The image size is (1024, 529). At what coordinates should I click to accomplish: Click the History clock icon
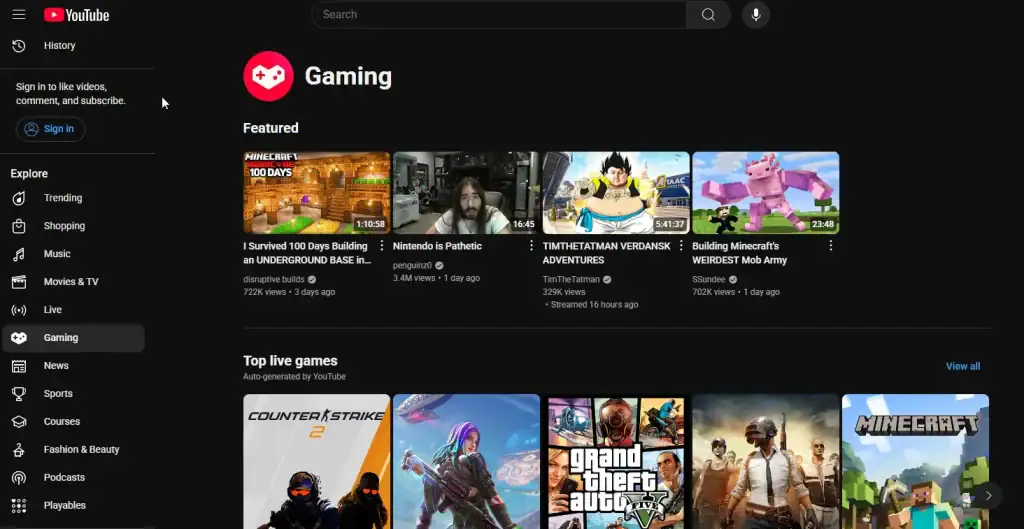click(x=19, y=46)
